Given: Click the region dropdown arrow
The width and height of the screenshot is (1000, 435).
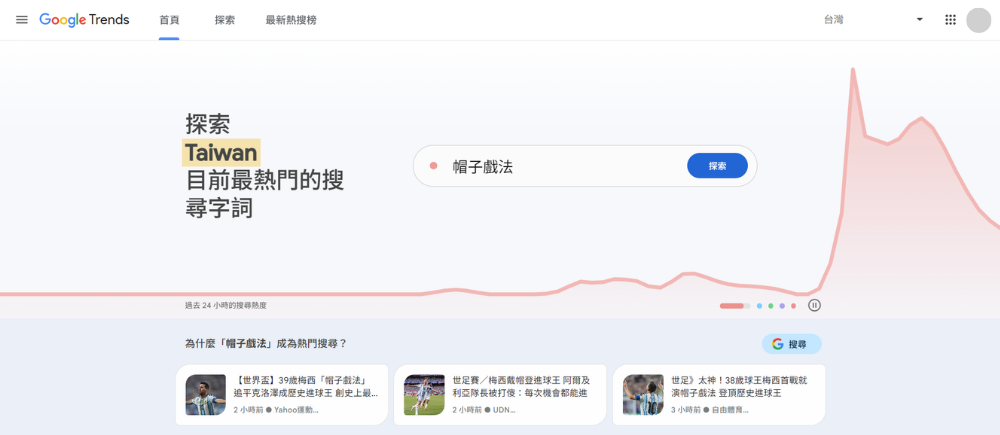Looking at the screenshot, I should [x=919, y=20].
